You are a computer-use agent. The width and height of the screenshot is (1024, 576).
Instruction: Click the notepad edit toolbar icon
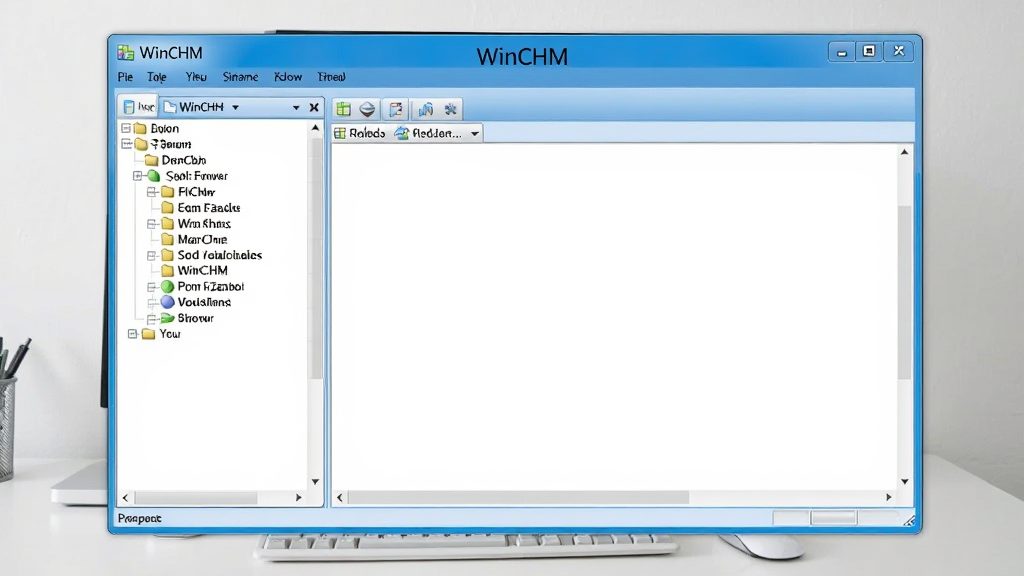(396, 109)
